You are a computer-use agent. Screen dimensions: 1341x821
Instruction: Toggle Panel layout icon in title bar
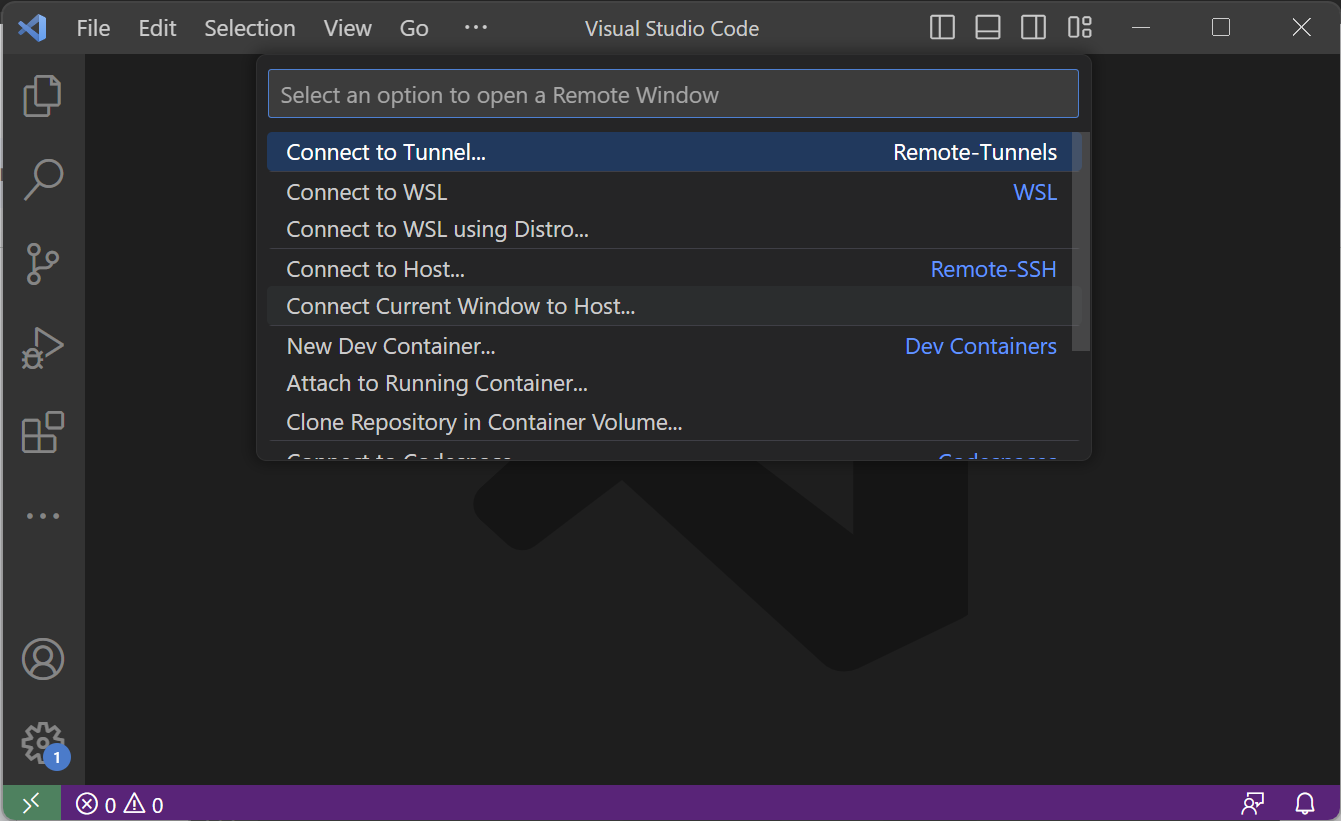988,28
